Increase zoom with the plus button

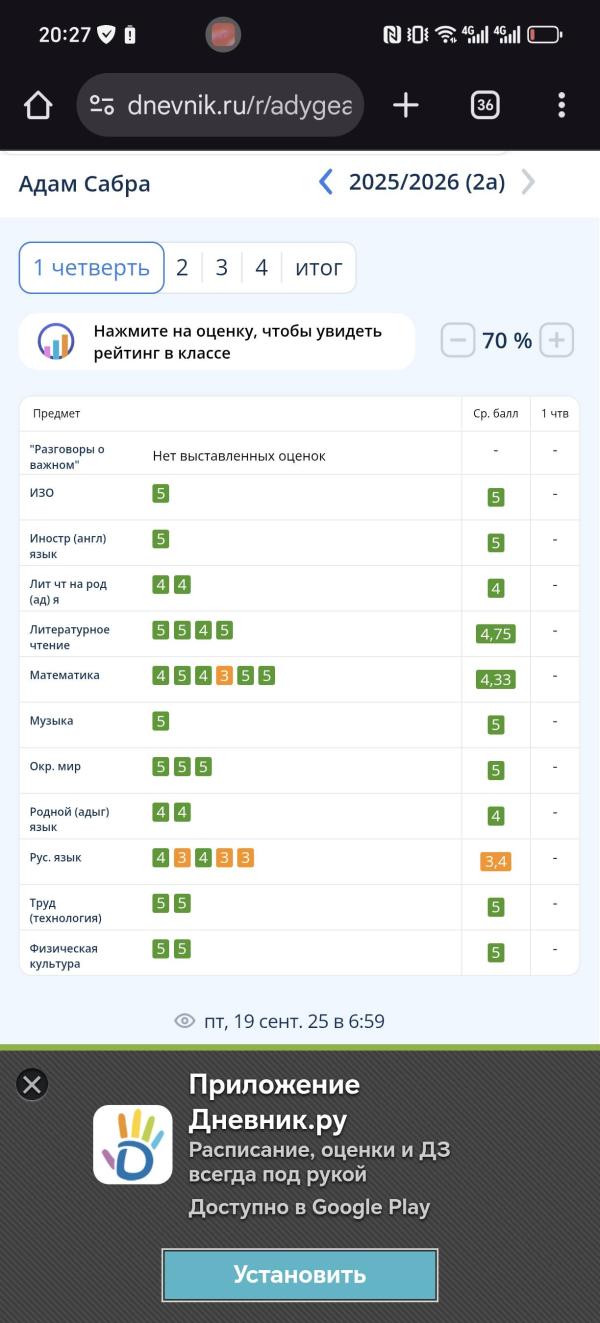click(557, 341)
